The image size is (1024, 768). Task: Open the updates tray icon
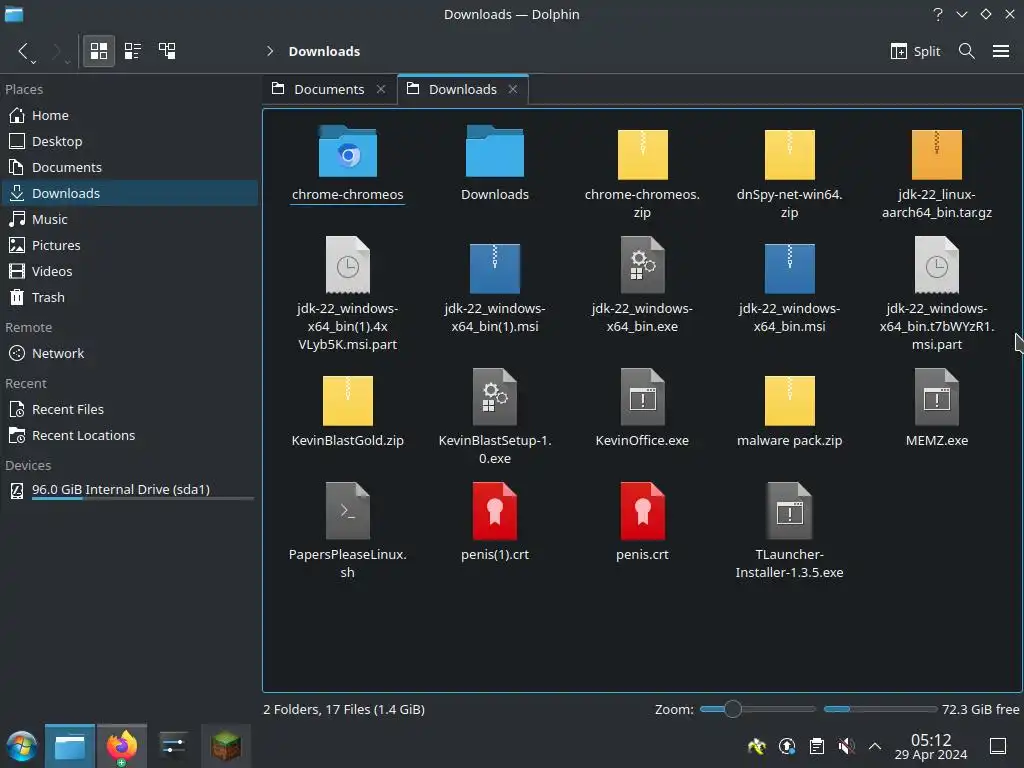787,746
